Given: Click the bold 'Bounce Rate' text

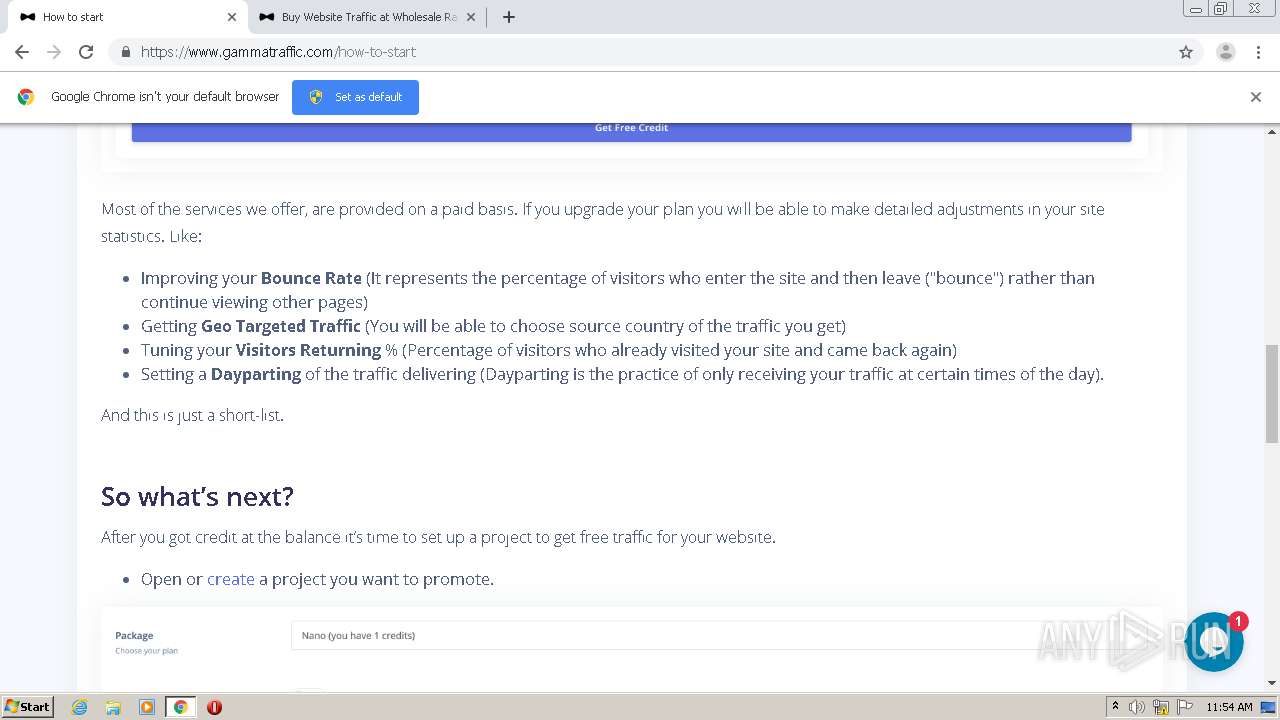Looking at the screenshot, I should [311, 278].
